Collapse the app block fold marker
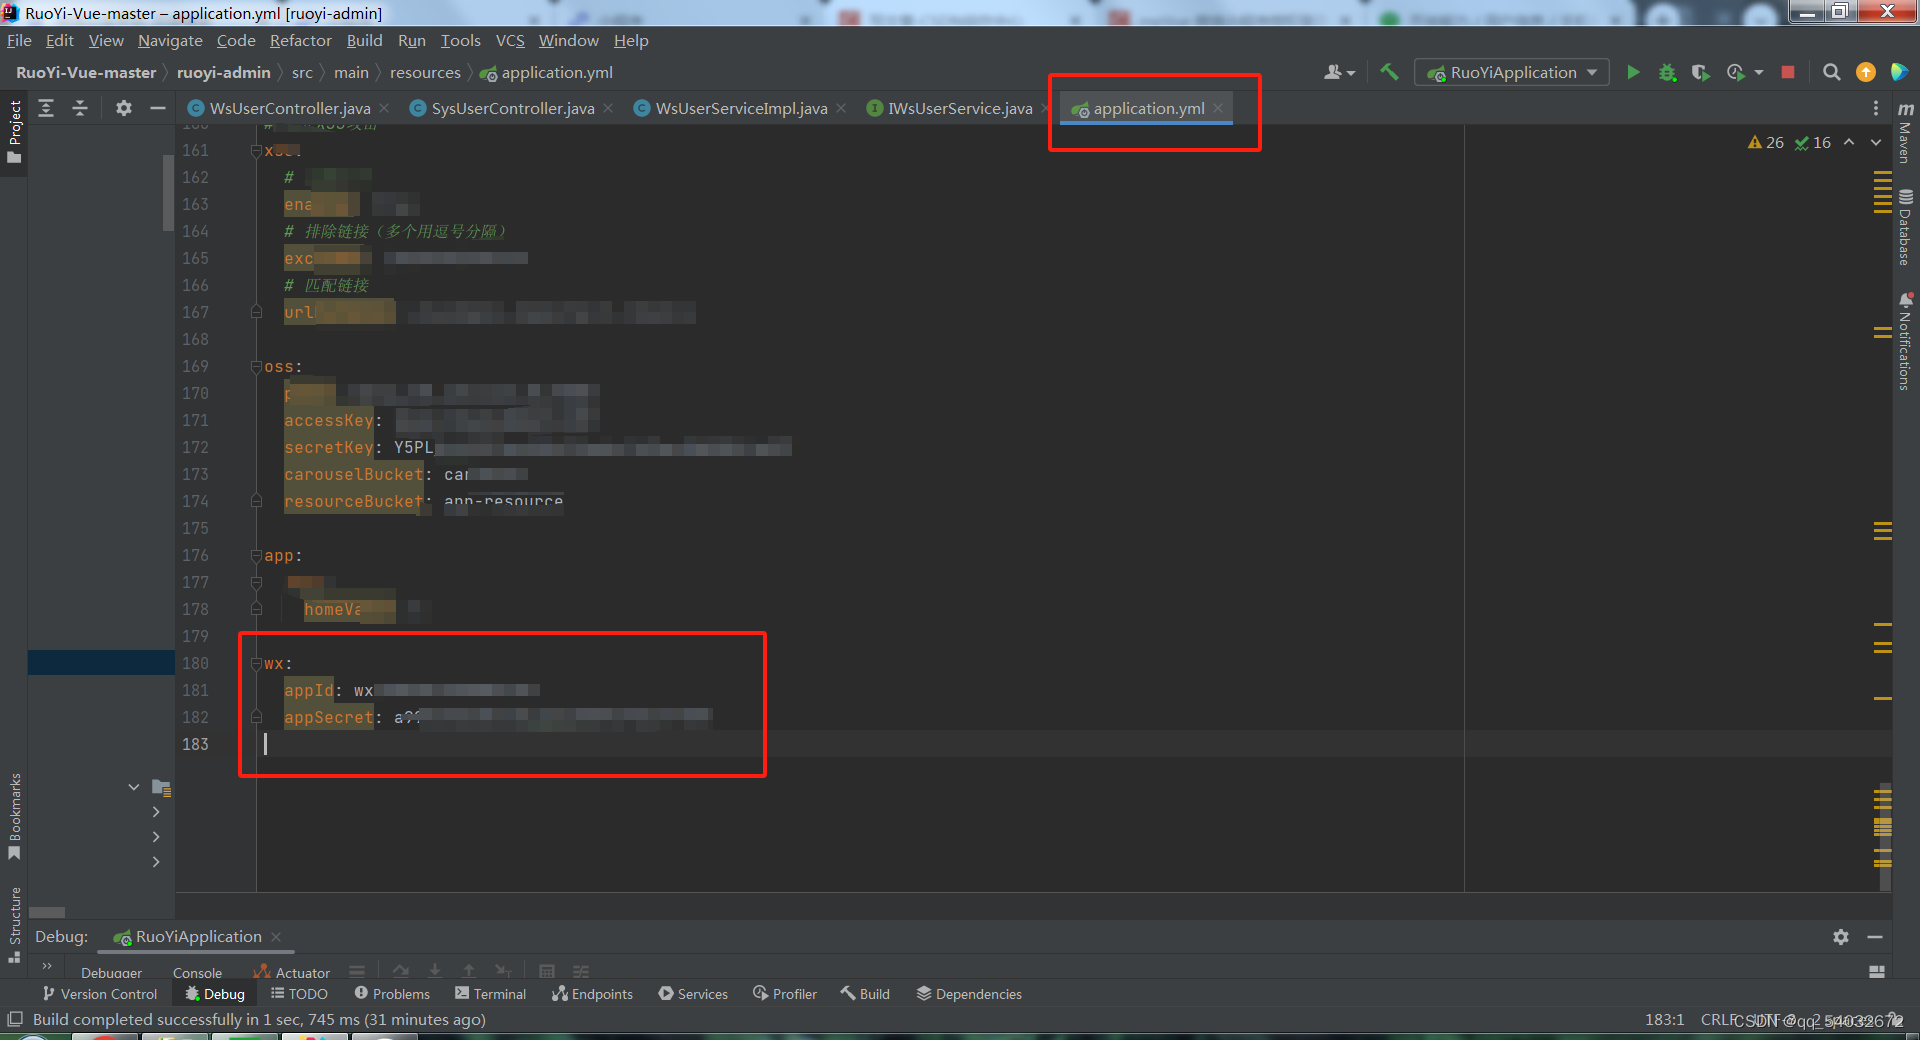 (256, 555)
